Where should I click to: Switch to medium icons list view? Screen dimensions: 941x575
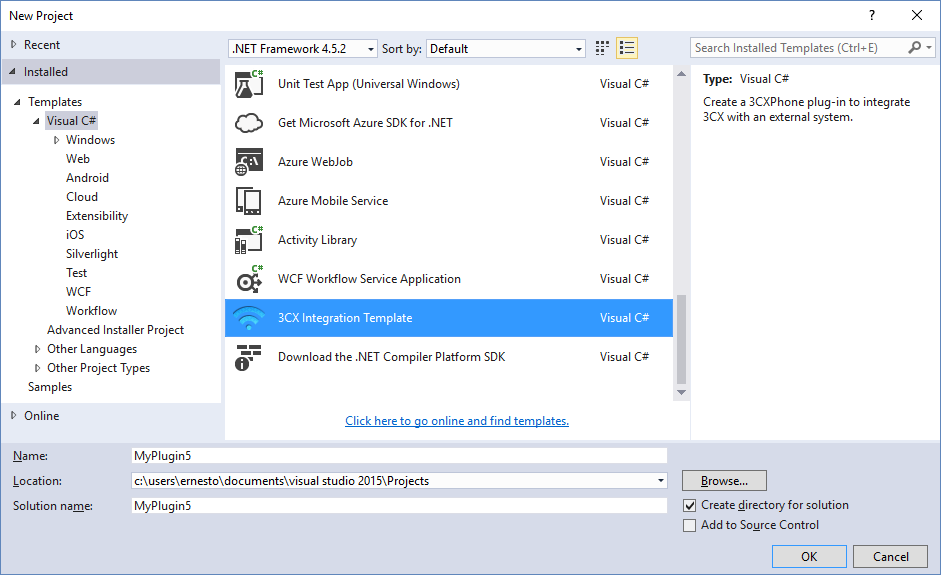(x=627, y=48)
